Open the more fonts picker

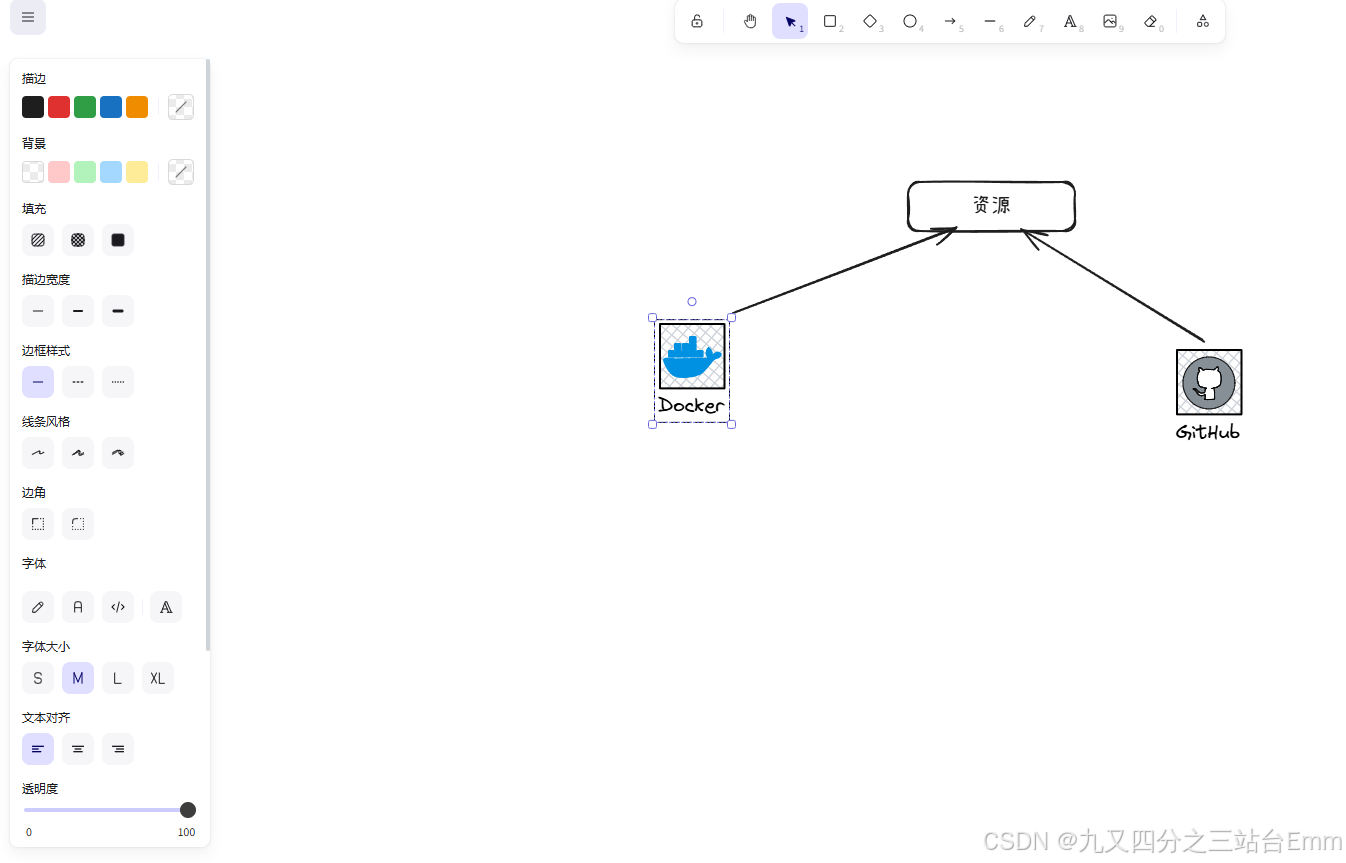(166, 607)
